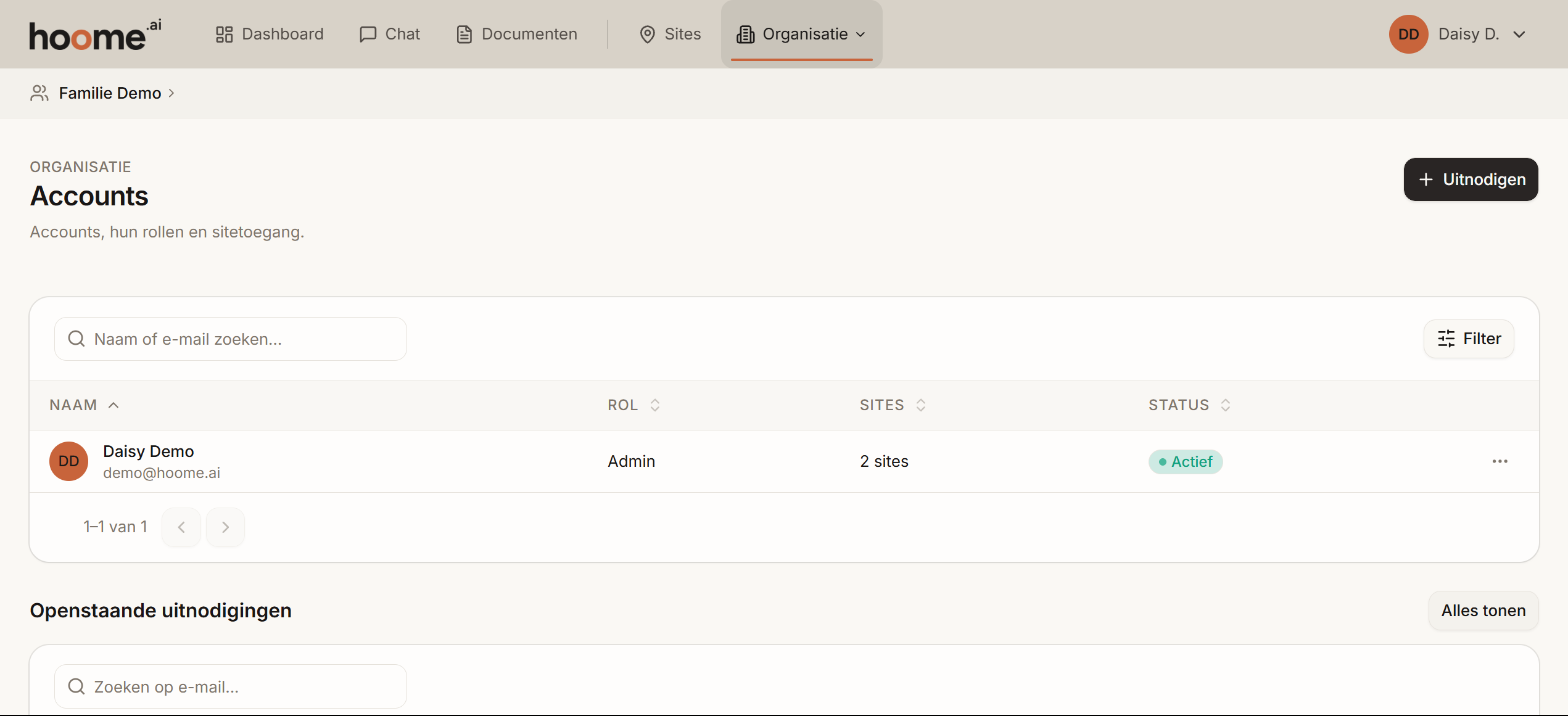Select the name Daisy Demo
The image size is (1568, 716).
pyautogui.click(x=148, y=451)
